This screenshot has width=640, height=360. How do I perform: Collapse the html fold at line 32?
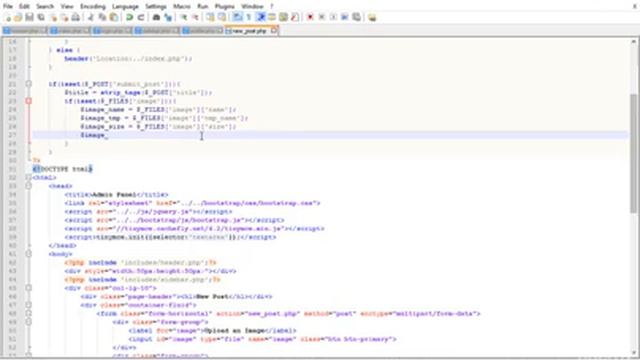(29, 178)
